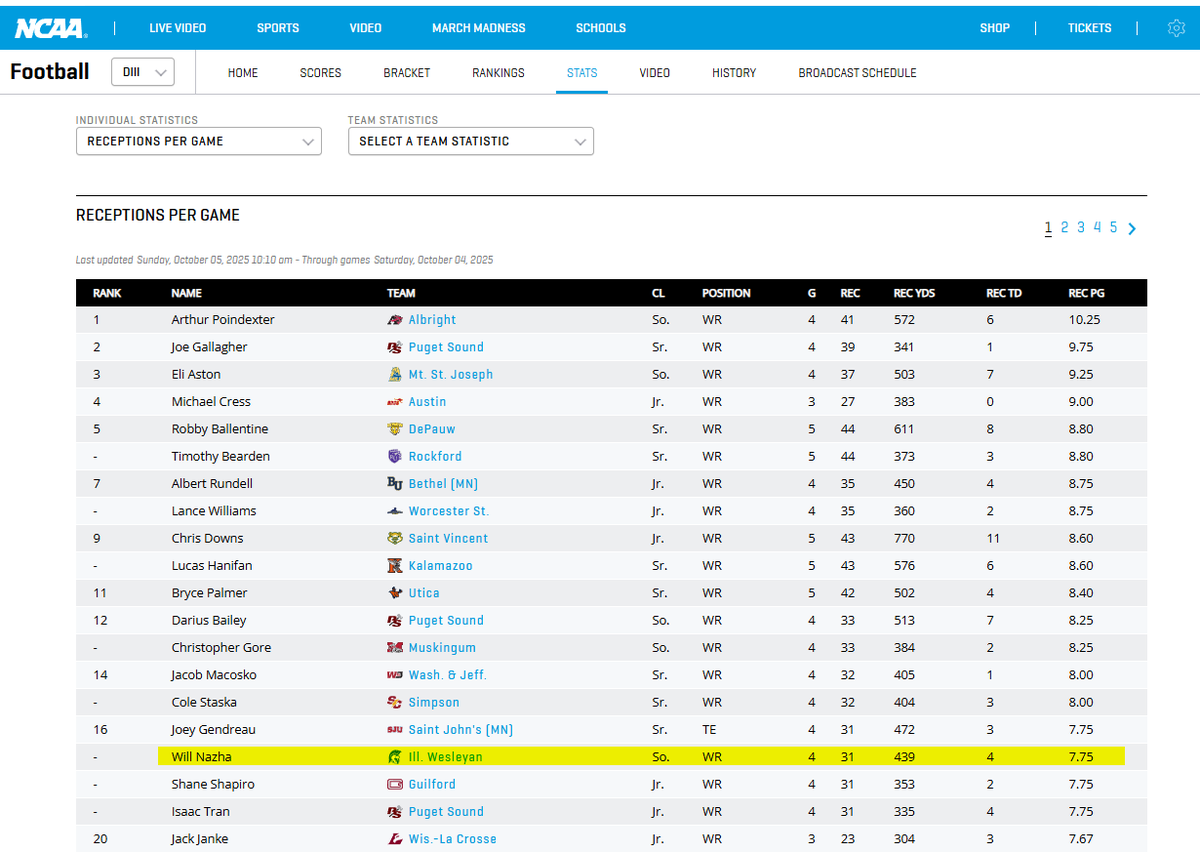Click the Simpson team logo icon
Image resolution: width=1200 pixels, height=852 pixels.
coord(395,703)
